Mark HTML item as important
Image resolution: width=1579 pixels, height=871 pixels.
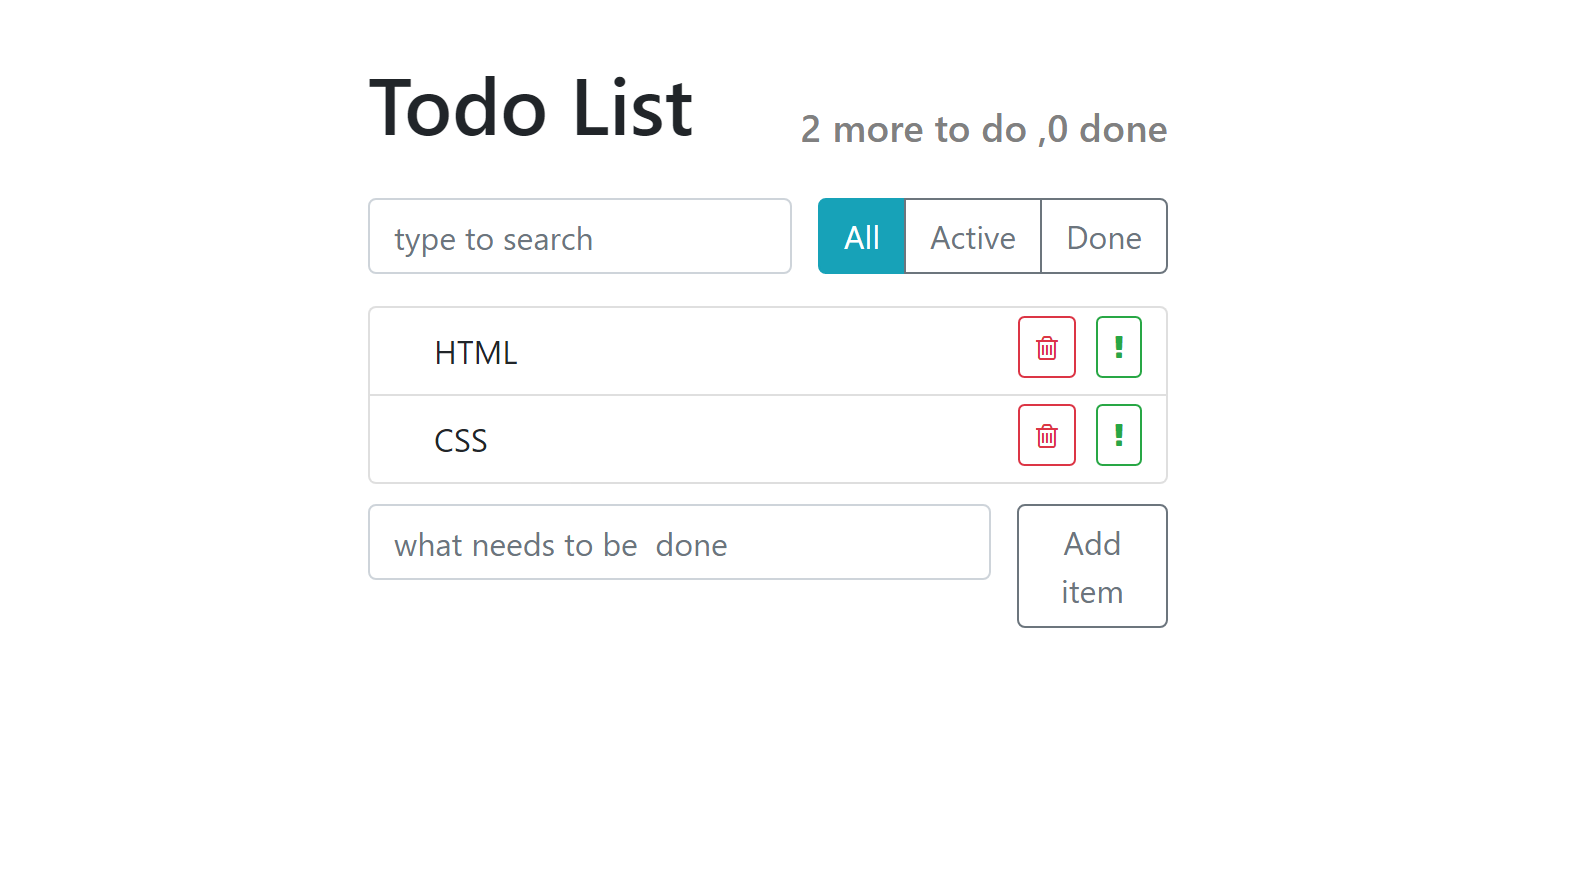(x=1118, y=348)
